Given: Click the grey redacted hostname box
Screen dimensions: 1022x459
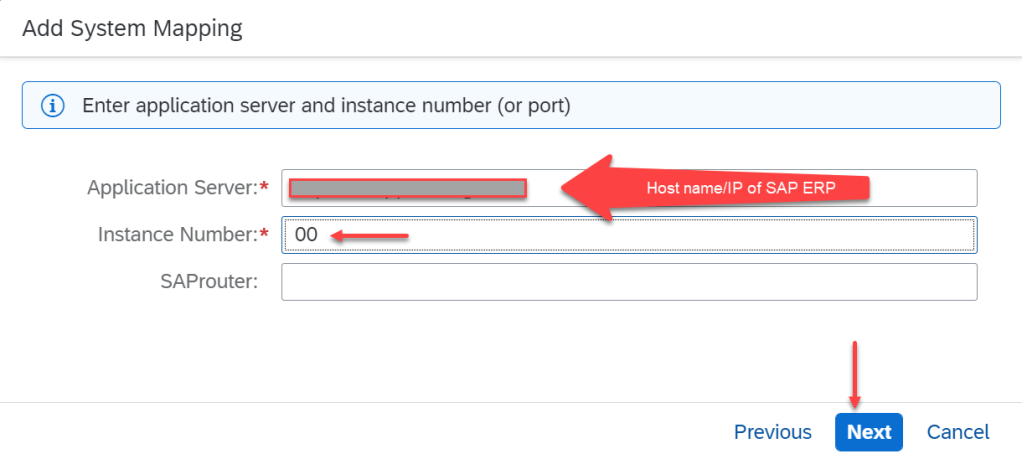Looking at the screenshot, I should point(407,188).
